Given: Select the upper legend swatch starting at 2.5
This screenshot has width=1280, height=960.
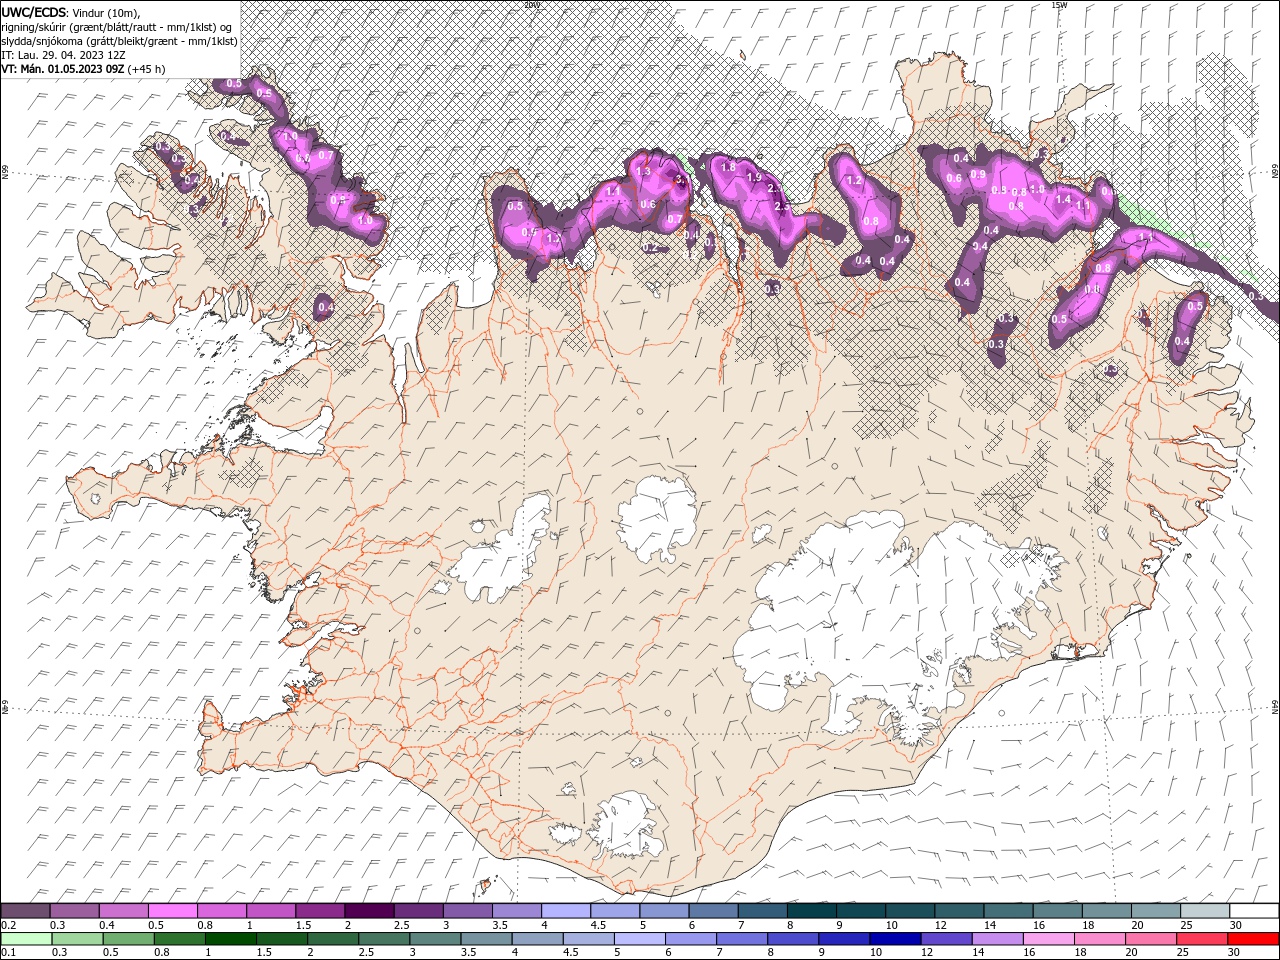Looking at the screenshot, I should [417, 911].
